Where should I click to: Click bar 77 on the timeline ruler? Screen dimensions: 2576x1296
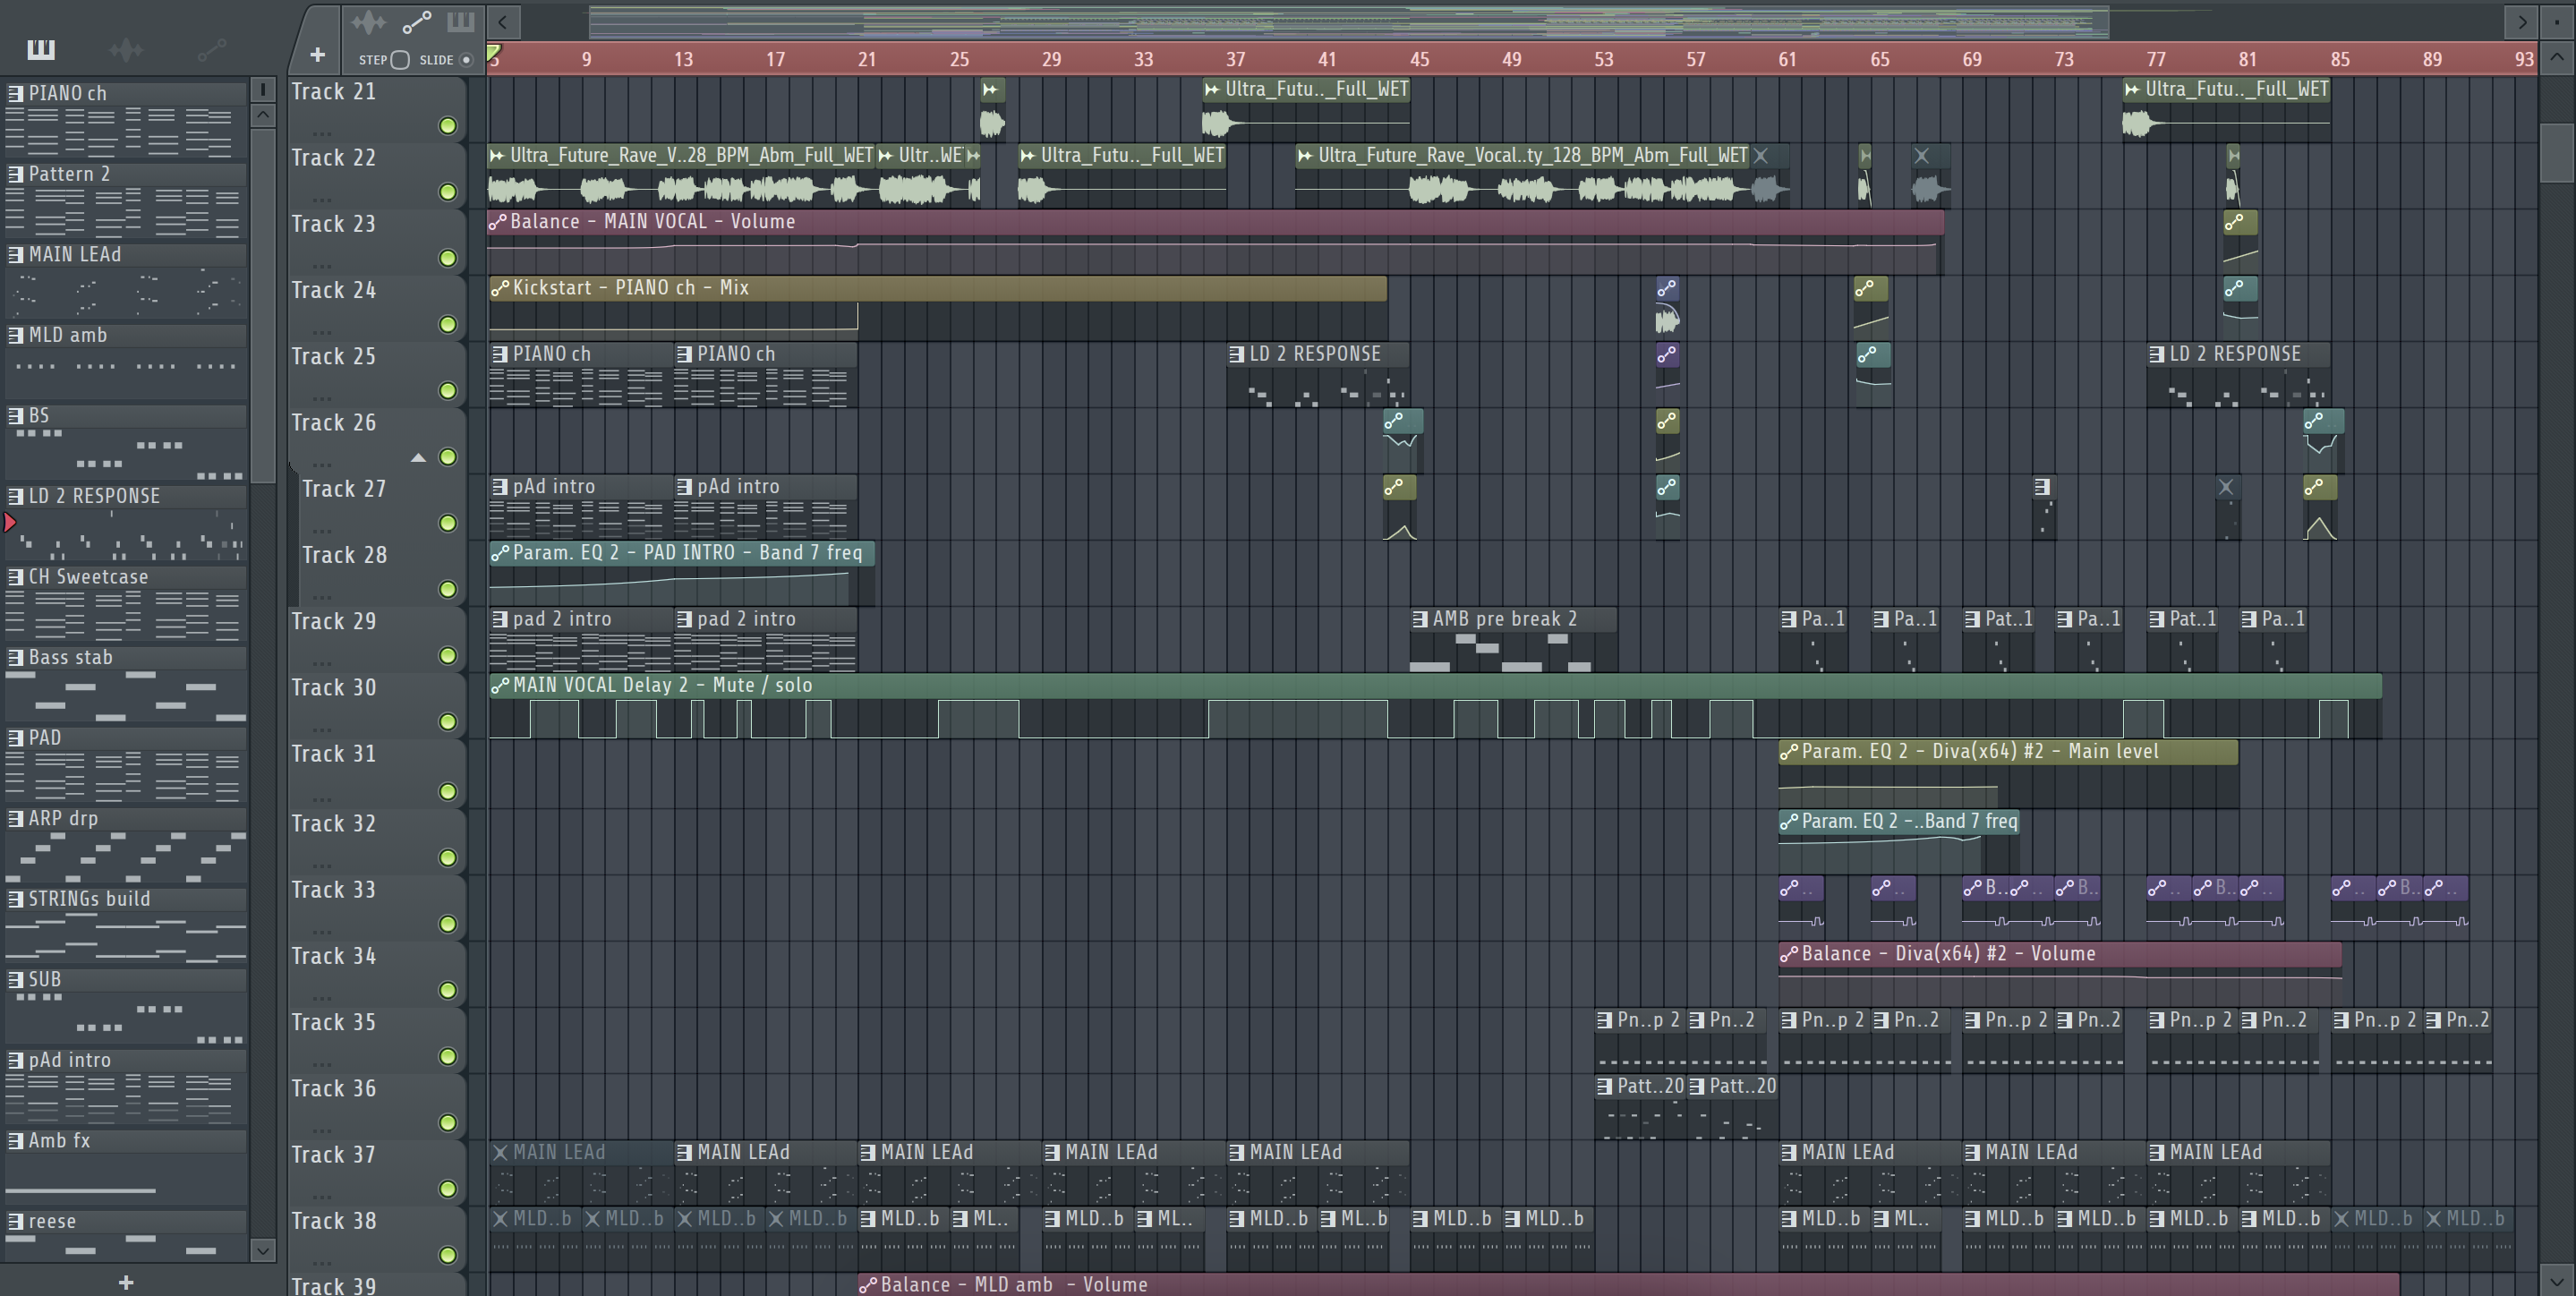tap(2156, 59)
